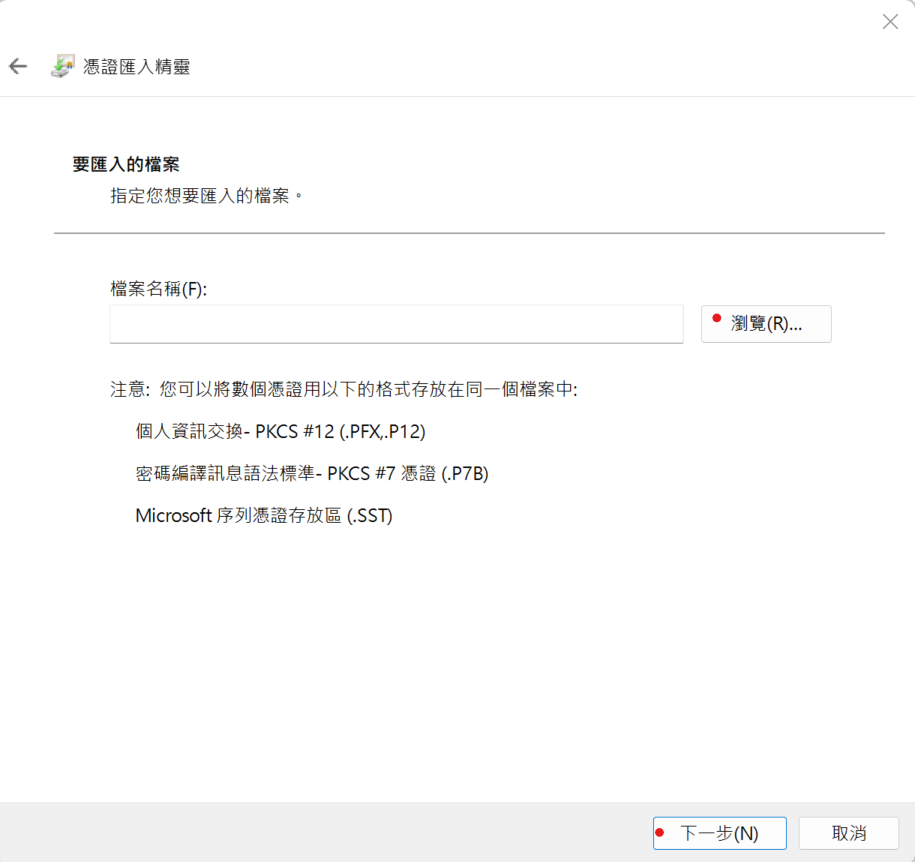Proceed with the 下一步(N) button
Image resolution: width=915 pixels, height=862 pixels.
(720, 833)
